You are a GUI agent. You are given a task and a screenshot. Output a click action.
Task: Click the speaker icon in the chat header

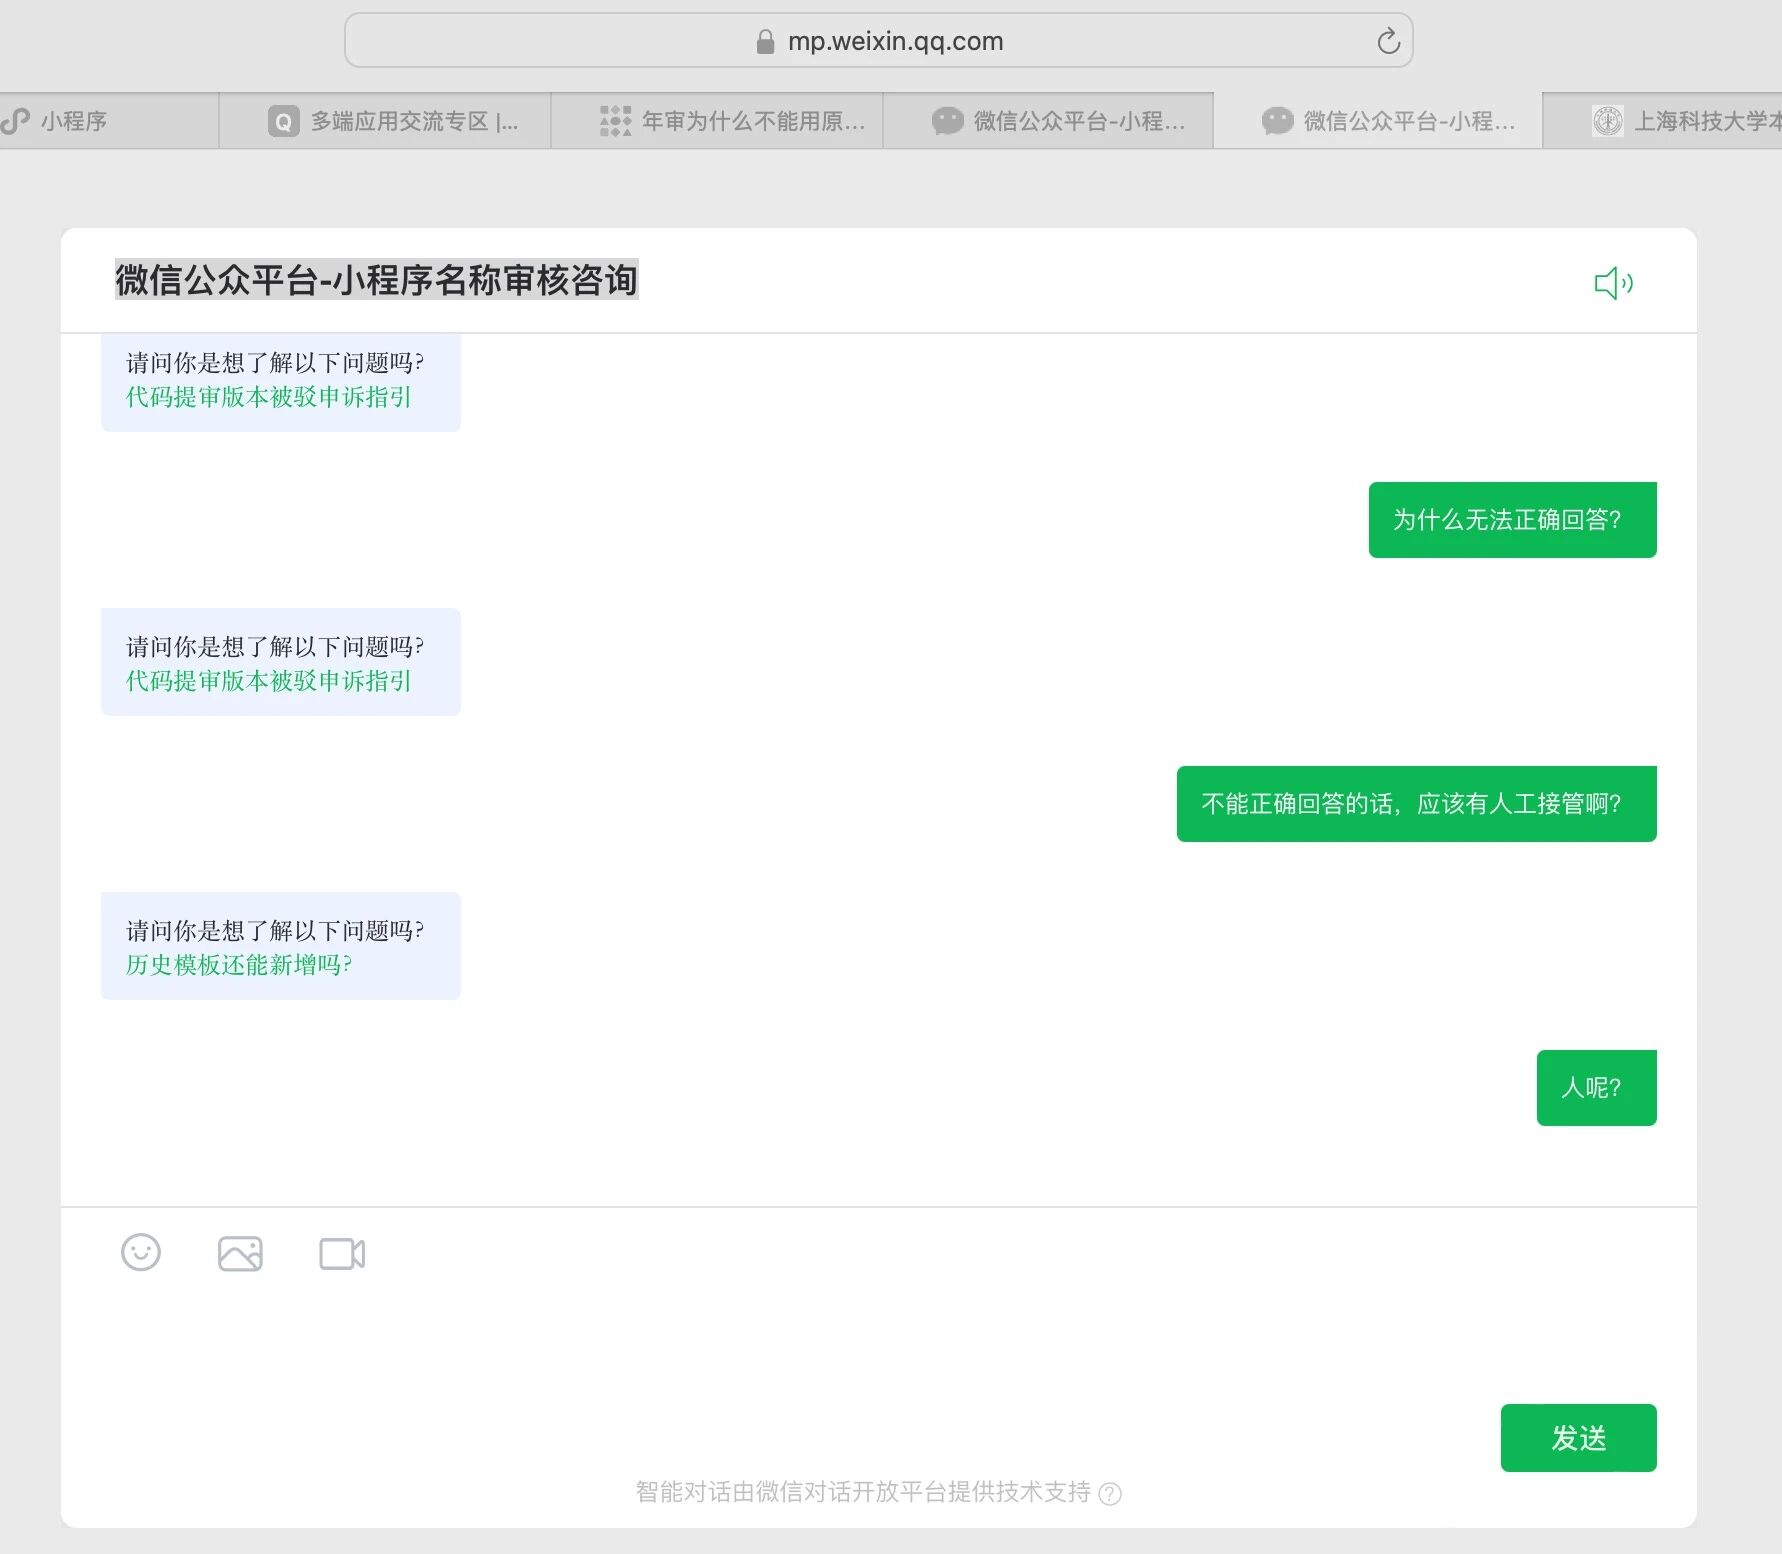tap(1613, 283)
